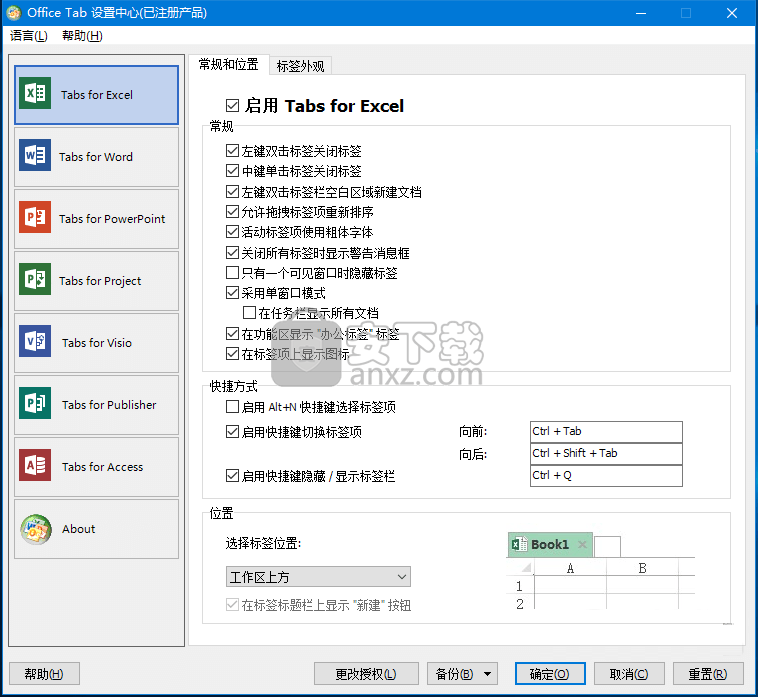758x697 pixels.
Task: Open the 语言(L) menu
Action: click(x=29, y=36)
